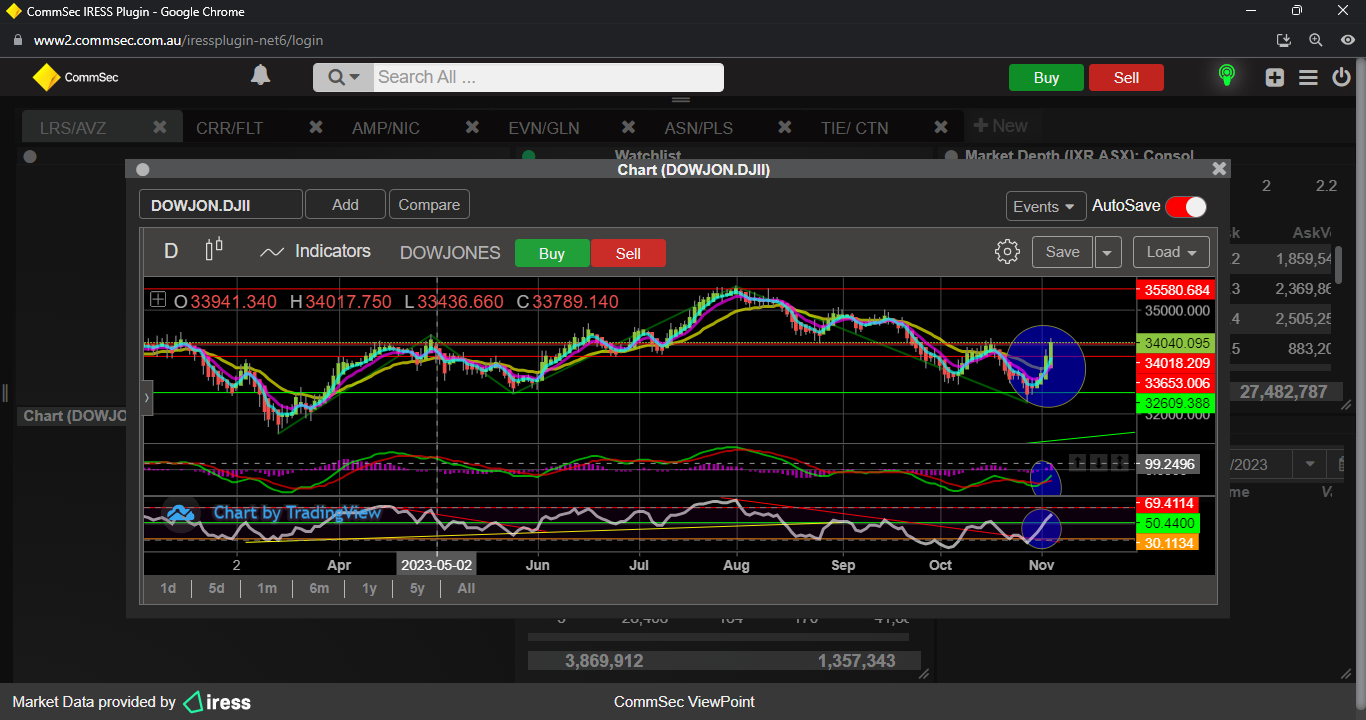This screenshot has height=720, width=1366.
Task: Open the Events dropdown
Action: coord(1046,206)
